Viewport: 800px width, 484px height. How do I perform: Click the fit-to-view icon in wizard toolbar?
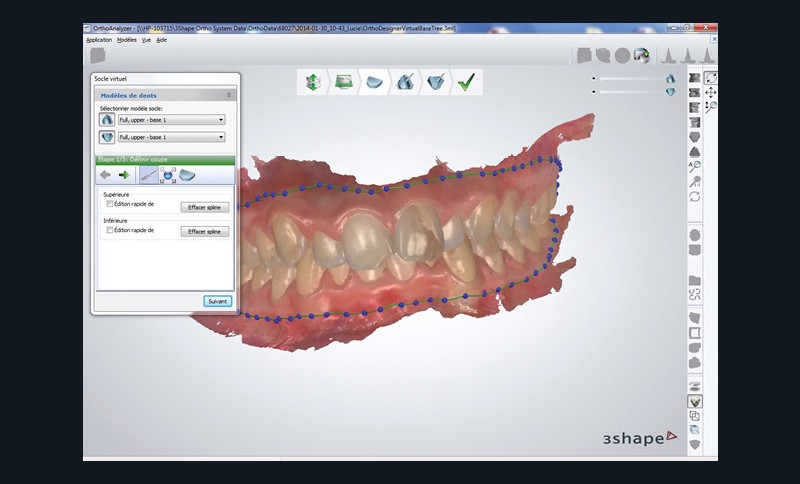tap(168, 175)
